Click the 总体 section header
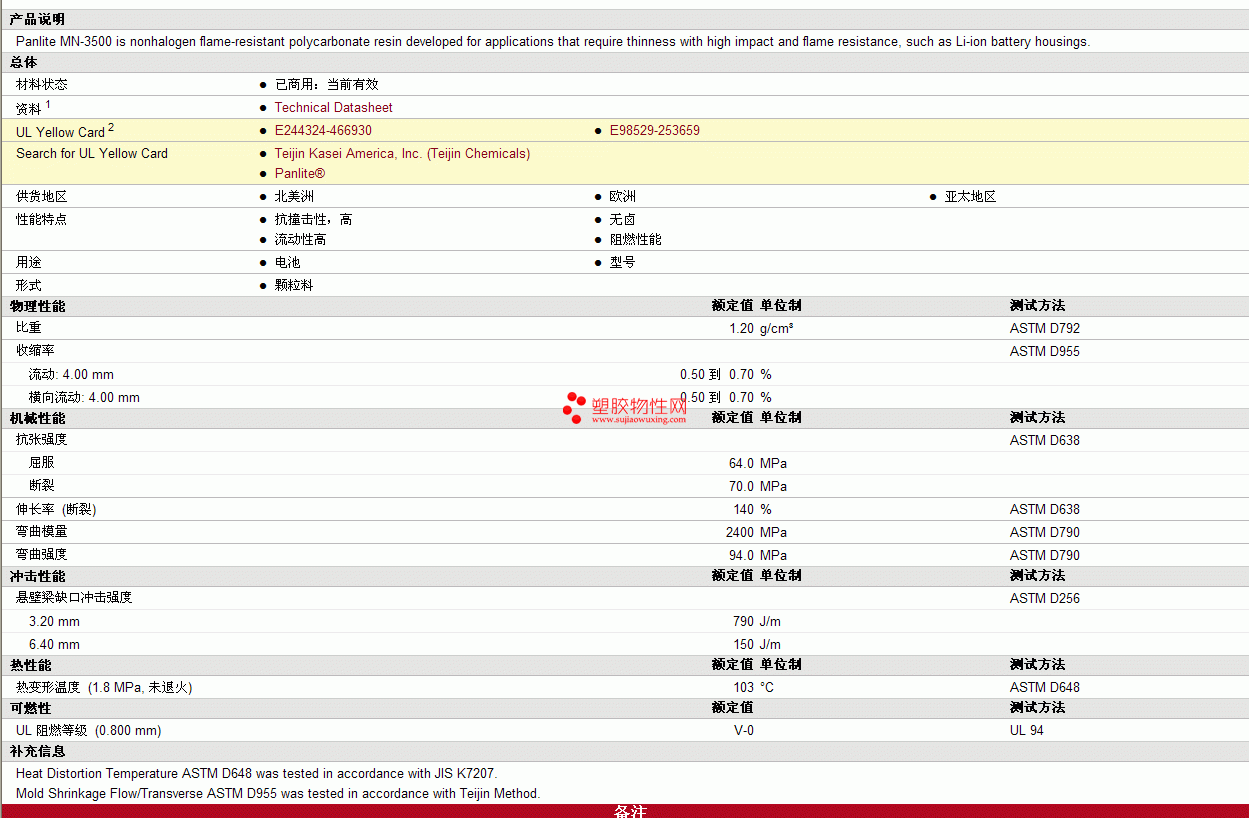Viewport: 1249px width, 818px height. point(23,62)
